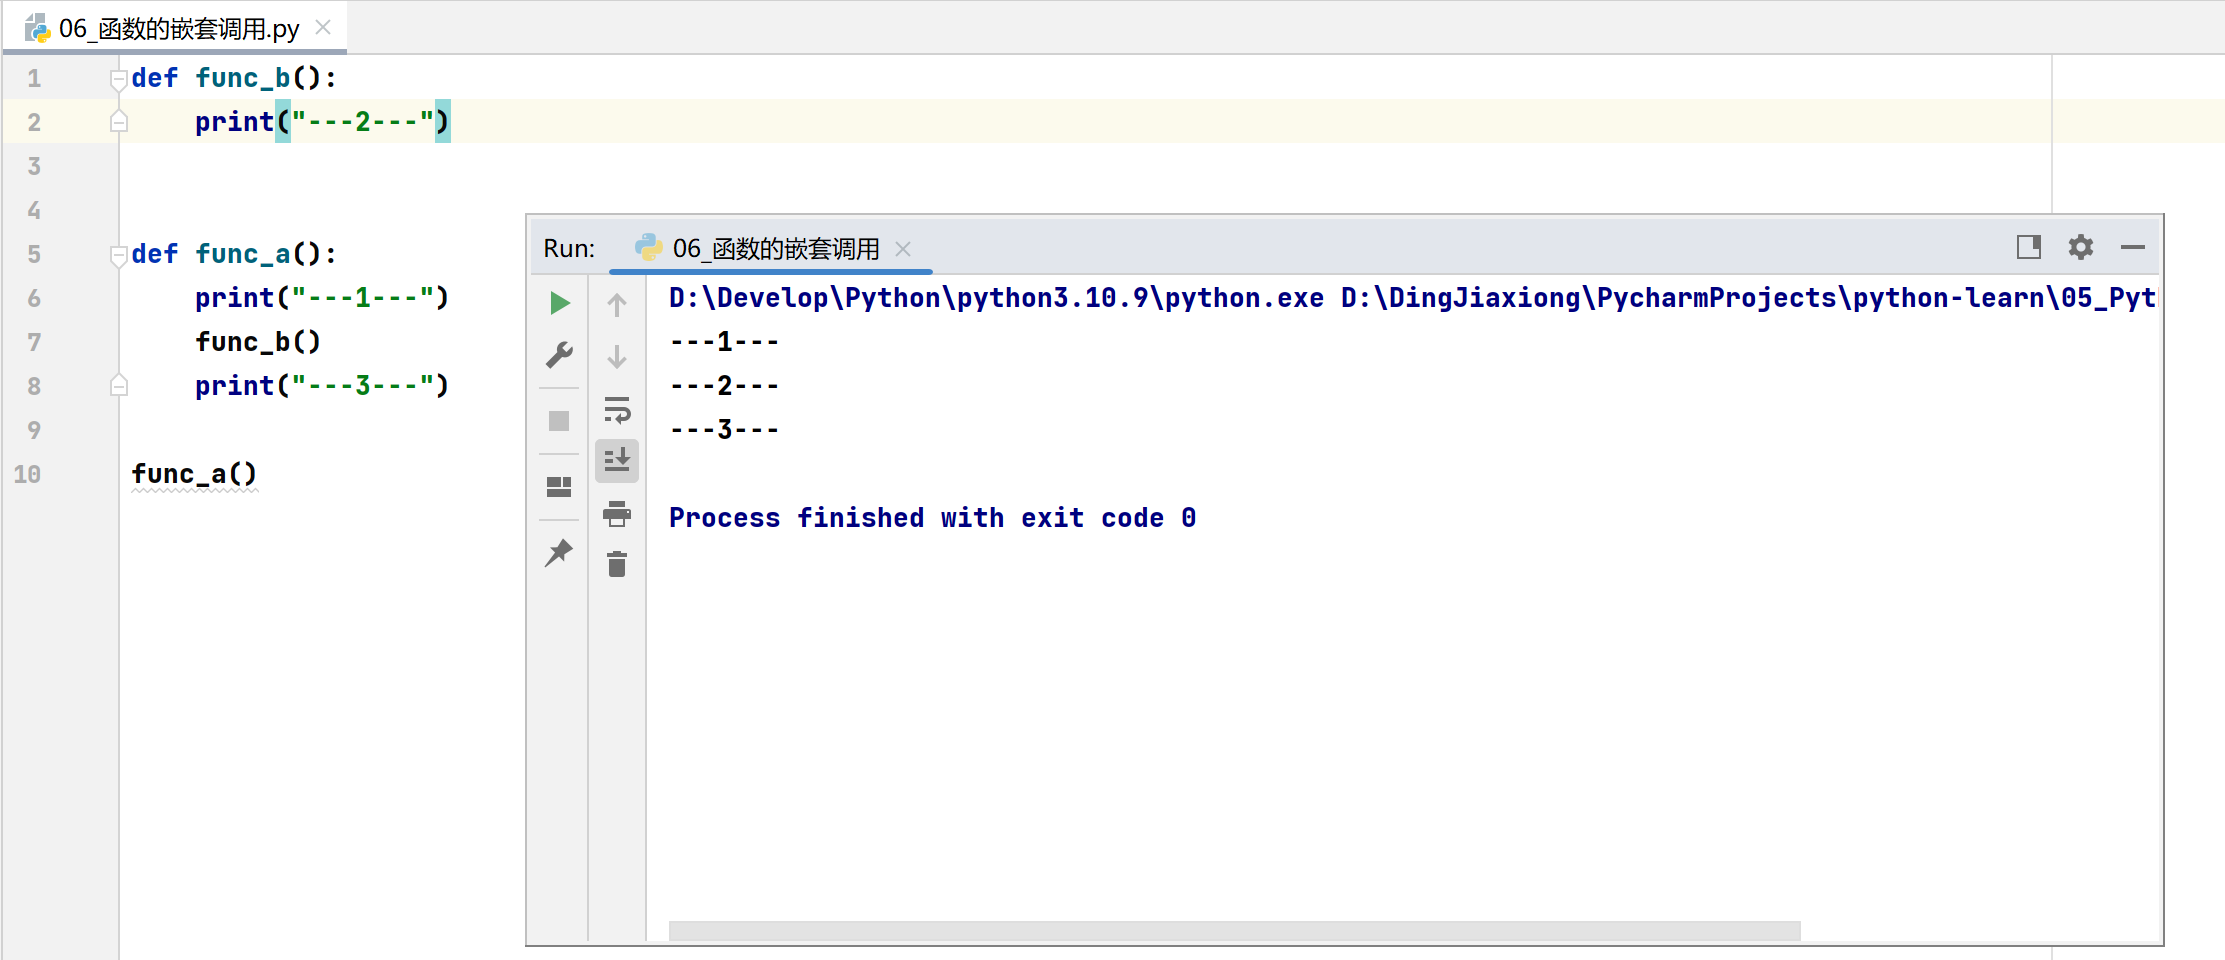The image size is (2225, 960).
Task: Click the Run panel view mode icon
Action: tap(2029, 247)
